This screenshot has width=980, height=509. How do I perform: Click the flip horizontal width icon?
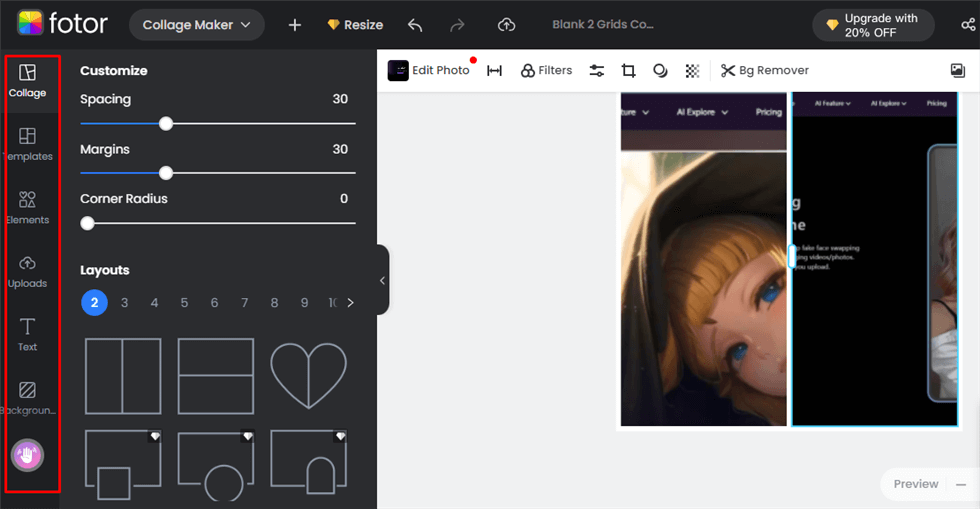(494, 71)
